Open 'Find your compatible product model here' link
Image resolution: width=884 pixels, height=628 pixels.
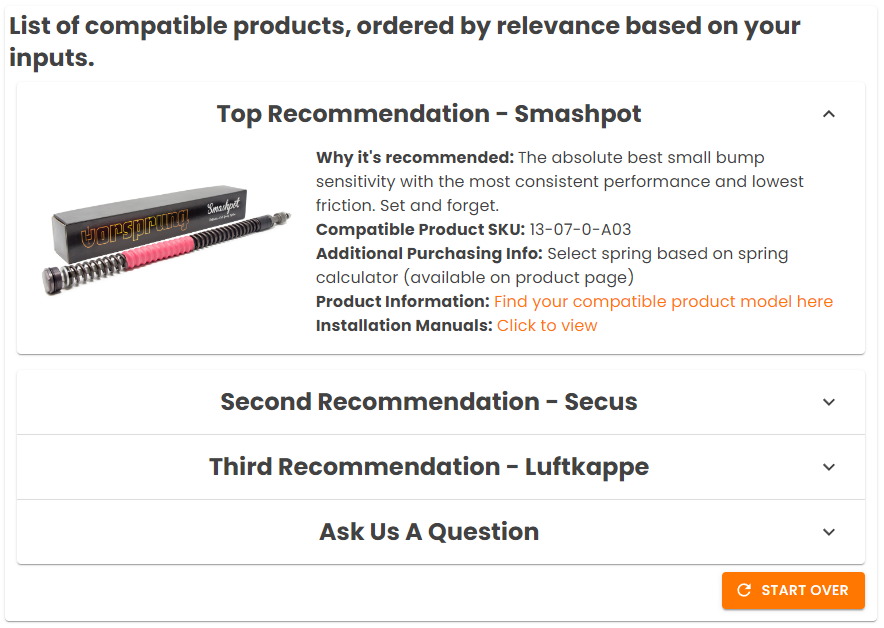tap(663, 302)
